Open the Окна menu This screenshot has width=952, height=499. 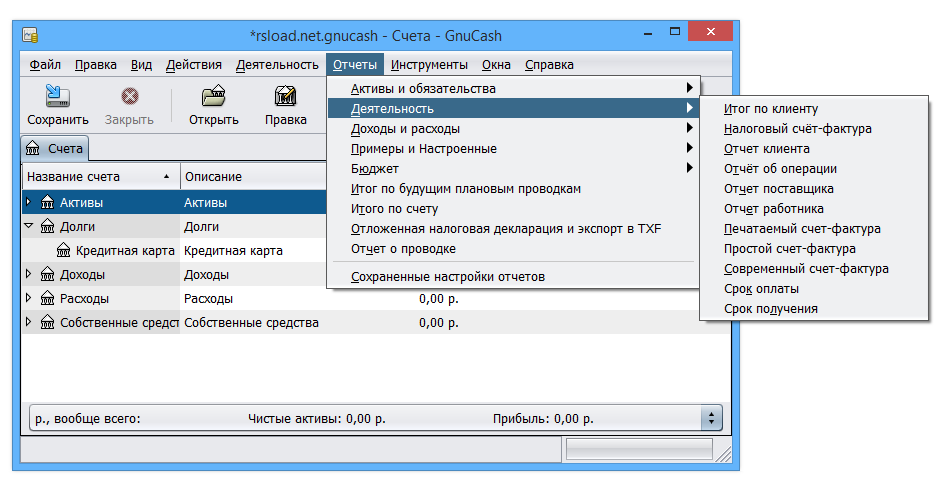[x=496, y=64]
